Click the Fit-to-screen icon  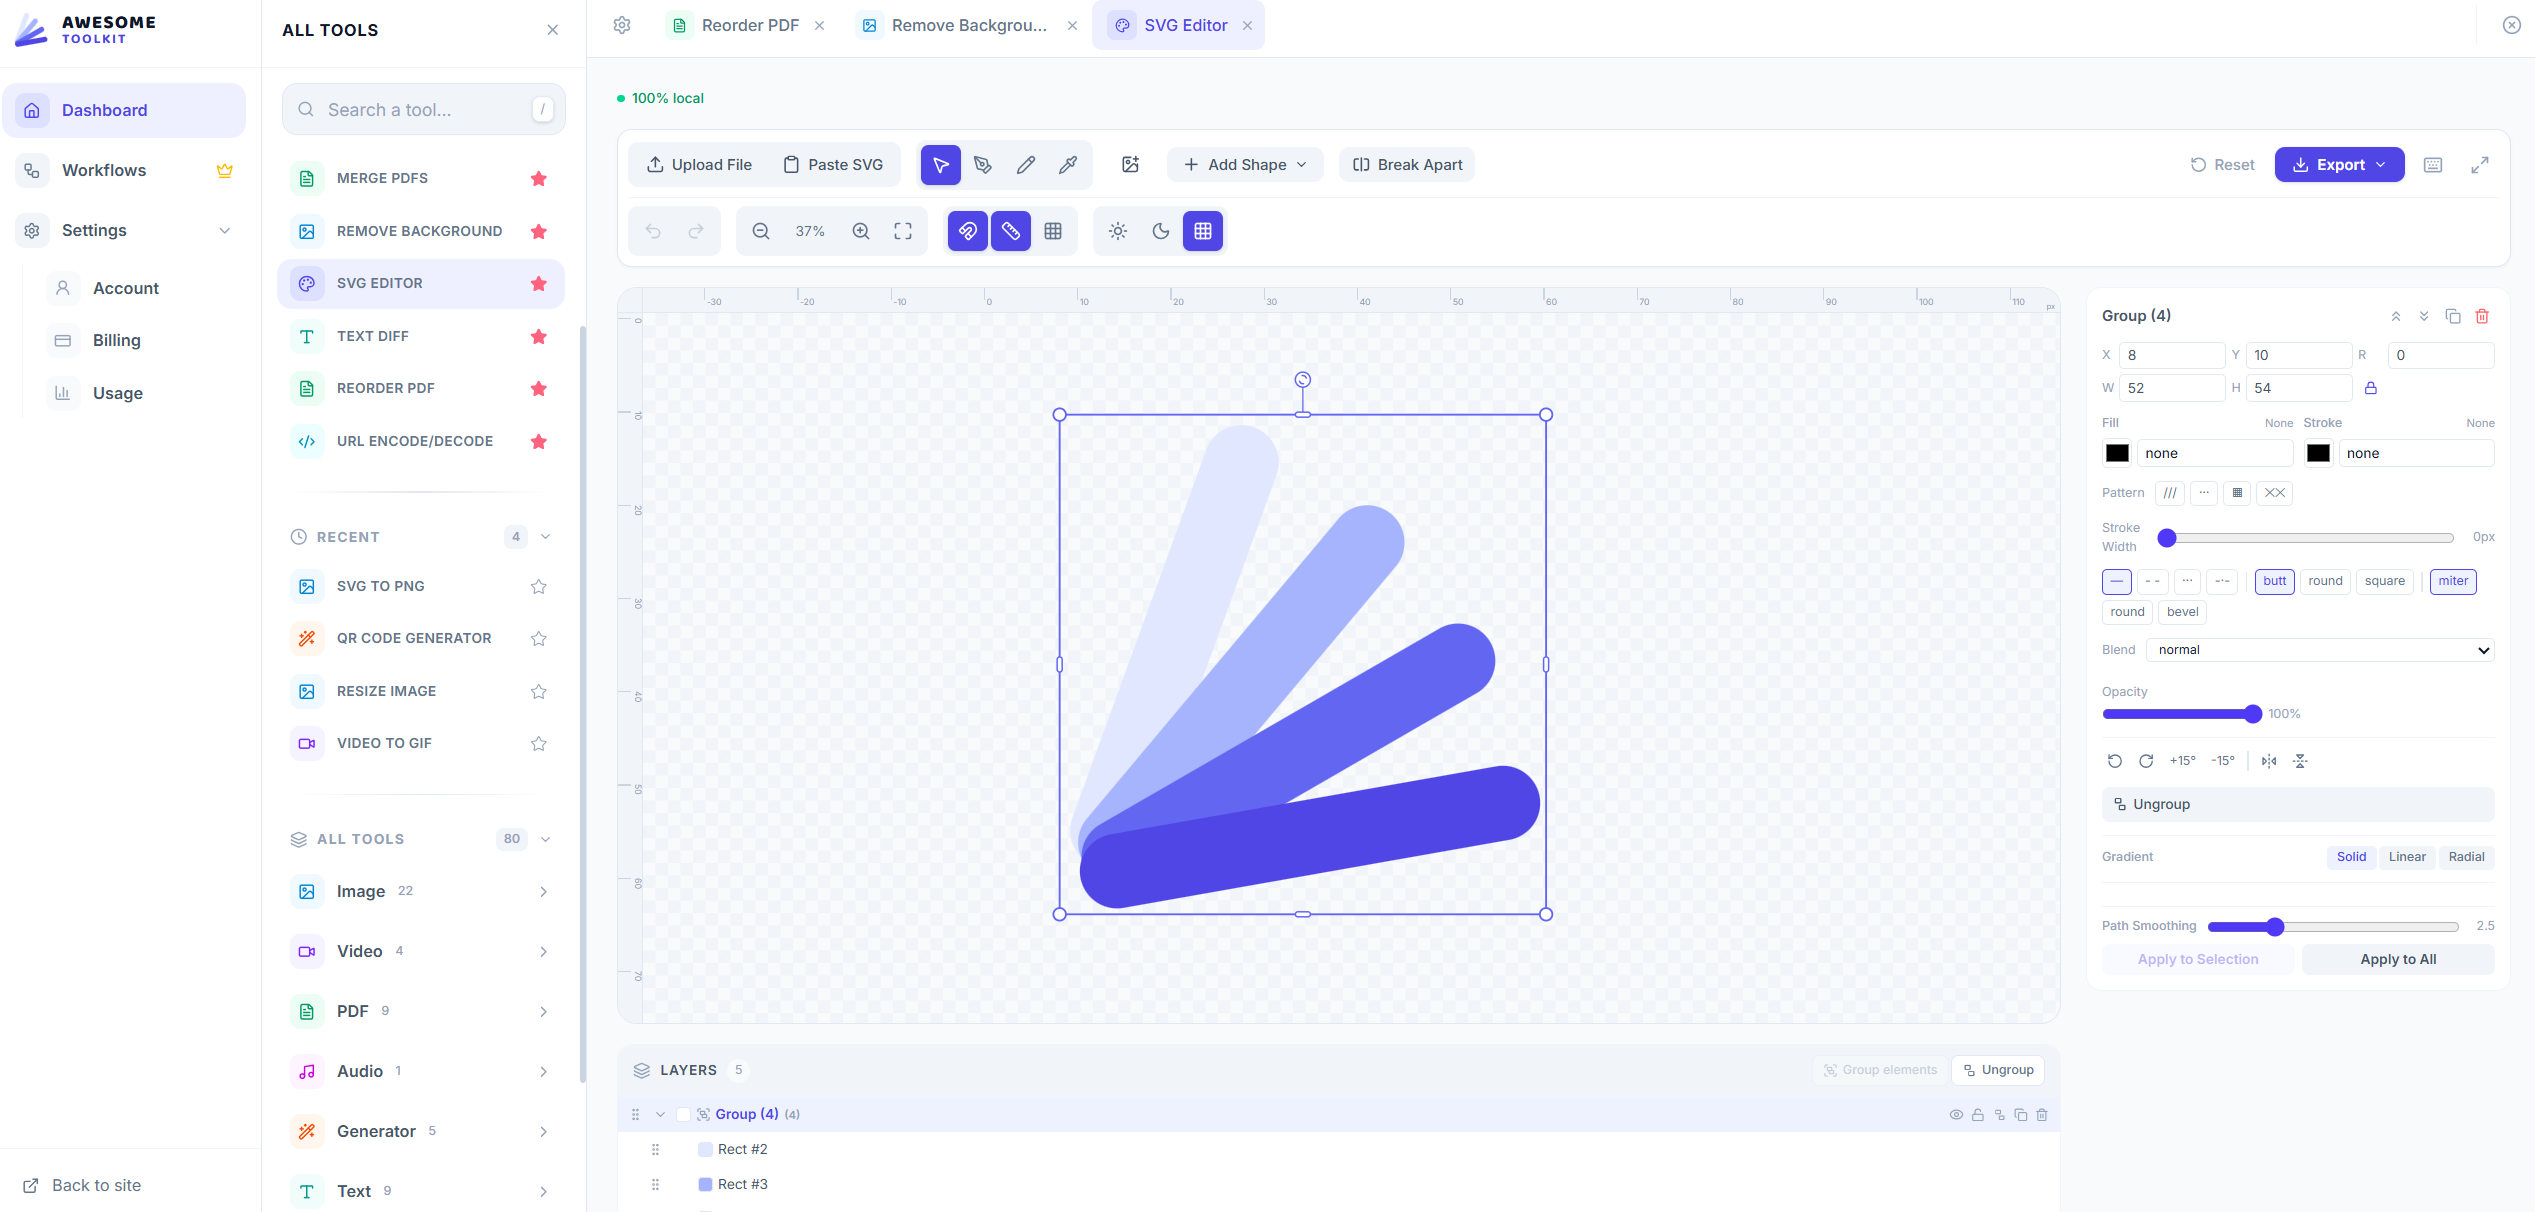click(902, 230)
